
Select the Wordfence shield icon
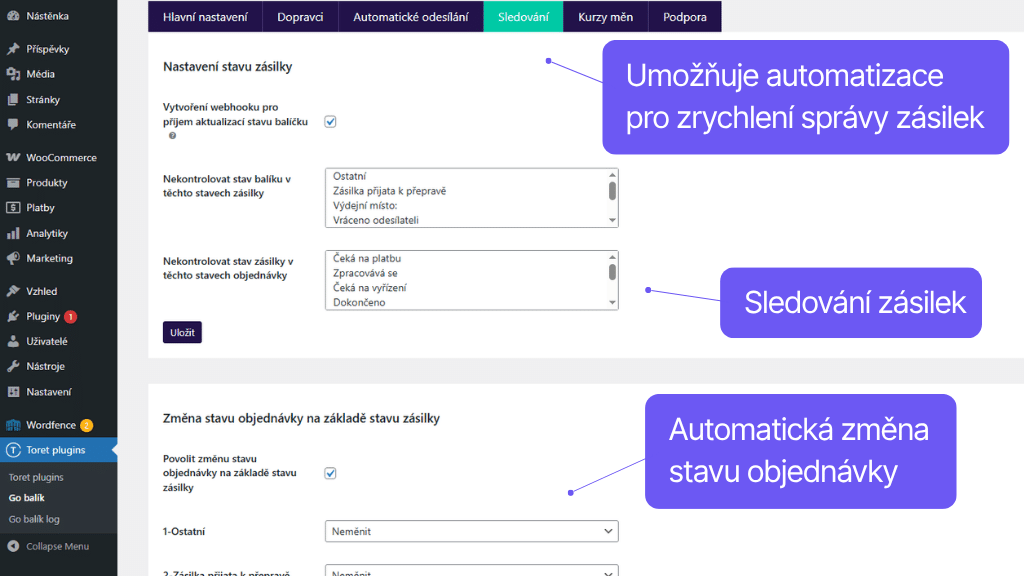[13, 425]
